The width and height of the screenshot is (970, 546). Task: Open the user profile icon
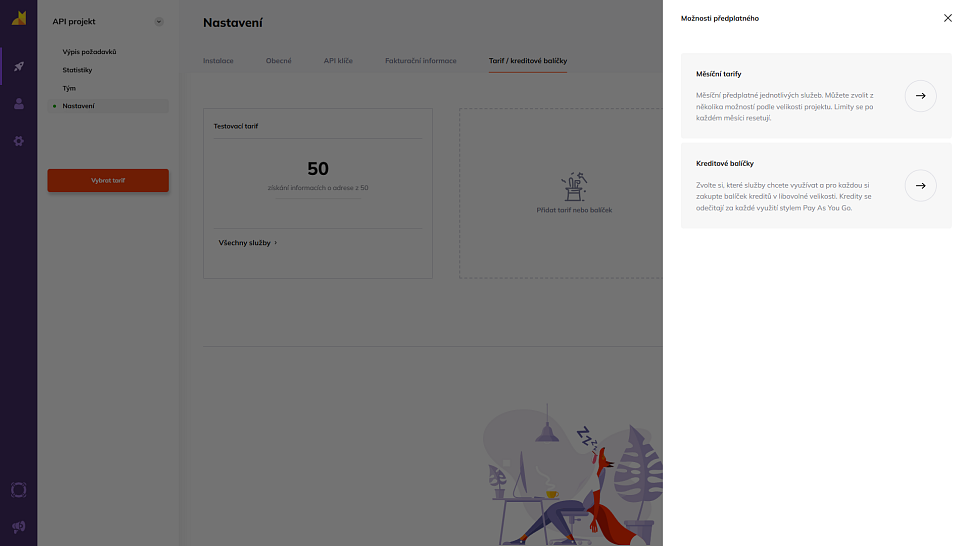[18, 104]
